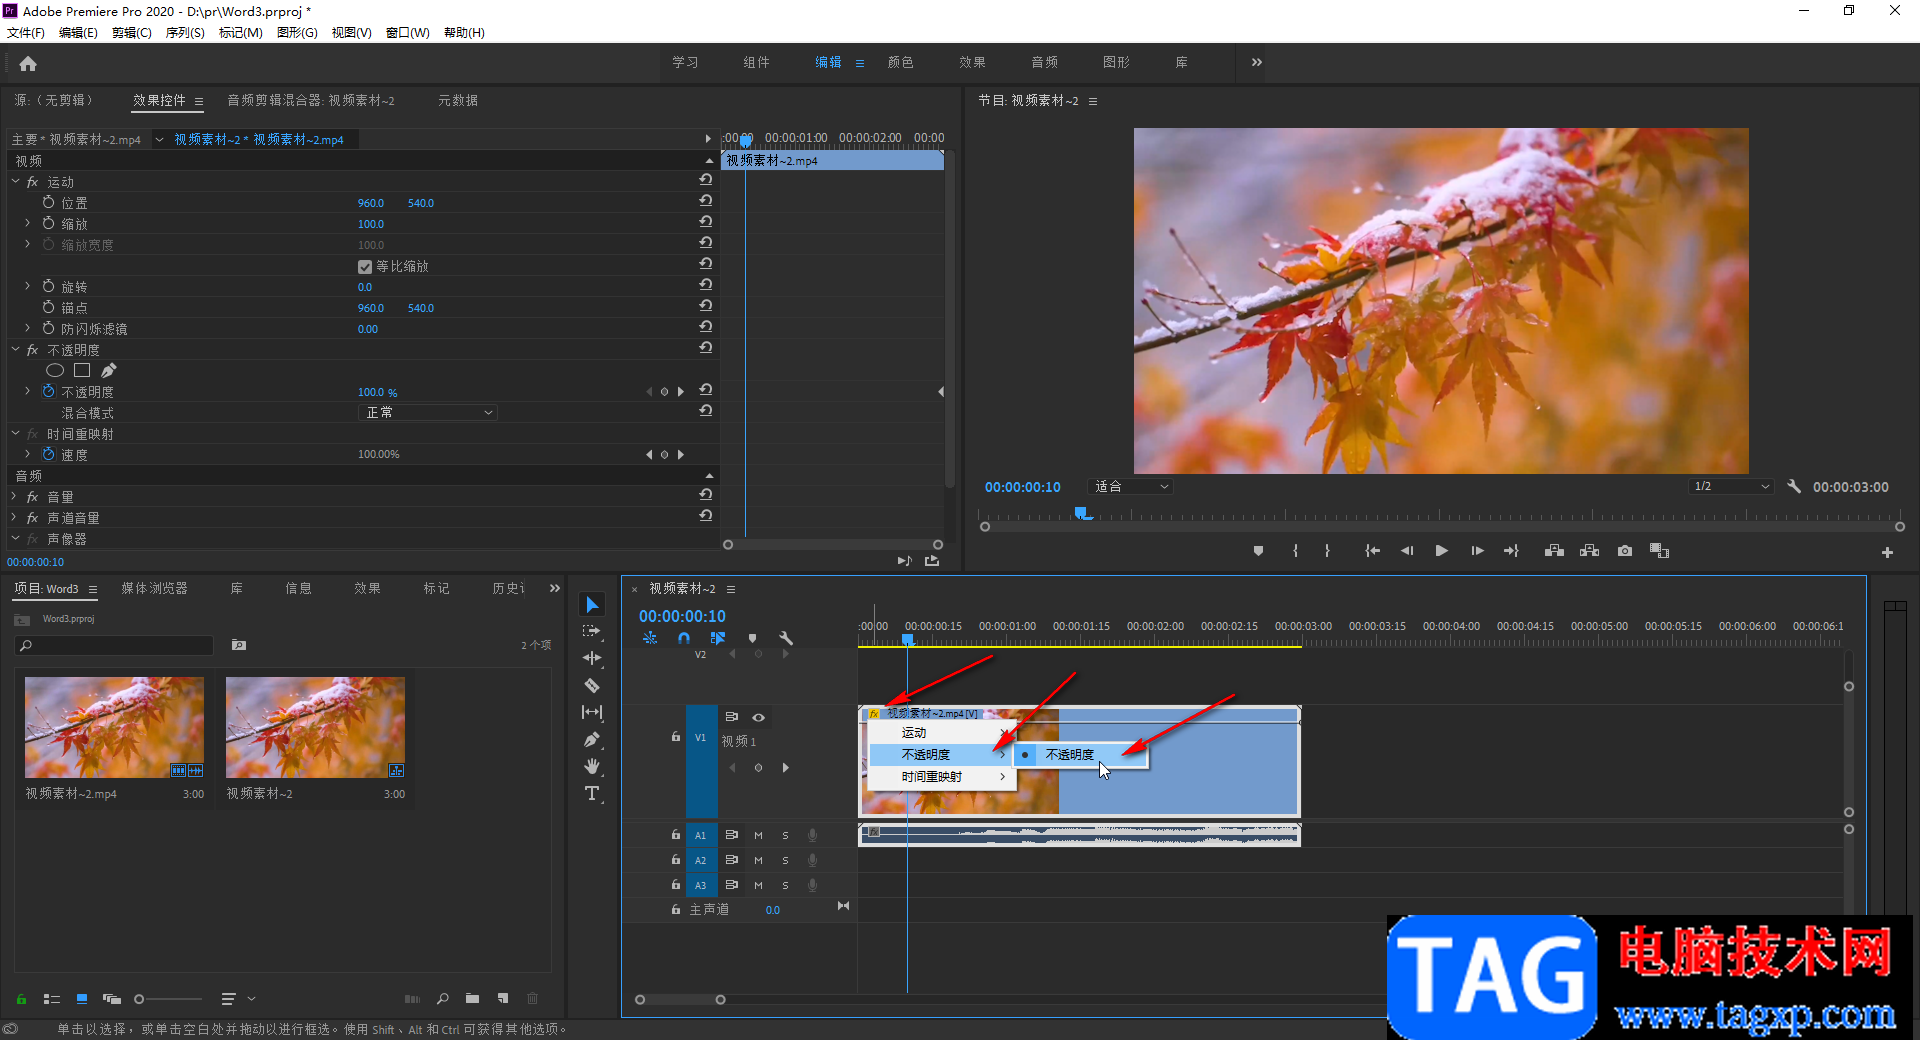The width and height of the screenshot is (1920, 1040).
Task: Open blend mode dropdown
Action: (428, 412)
